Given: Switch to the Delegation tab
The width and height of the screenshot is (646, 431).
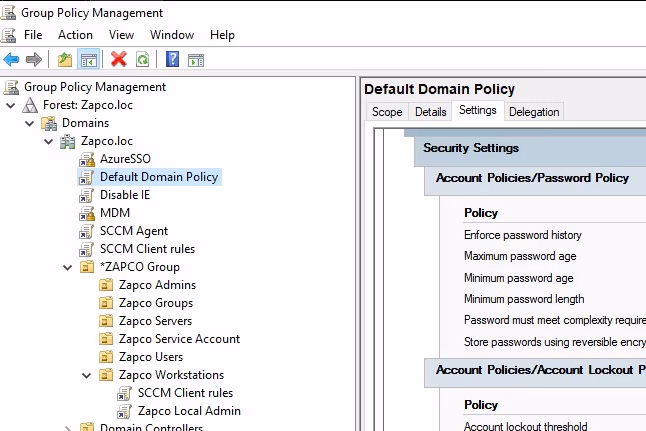Looking at the screenshot, I should point(534,112).
